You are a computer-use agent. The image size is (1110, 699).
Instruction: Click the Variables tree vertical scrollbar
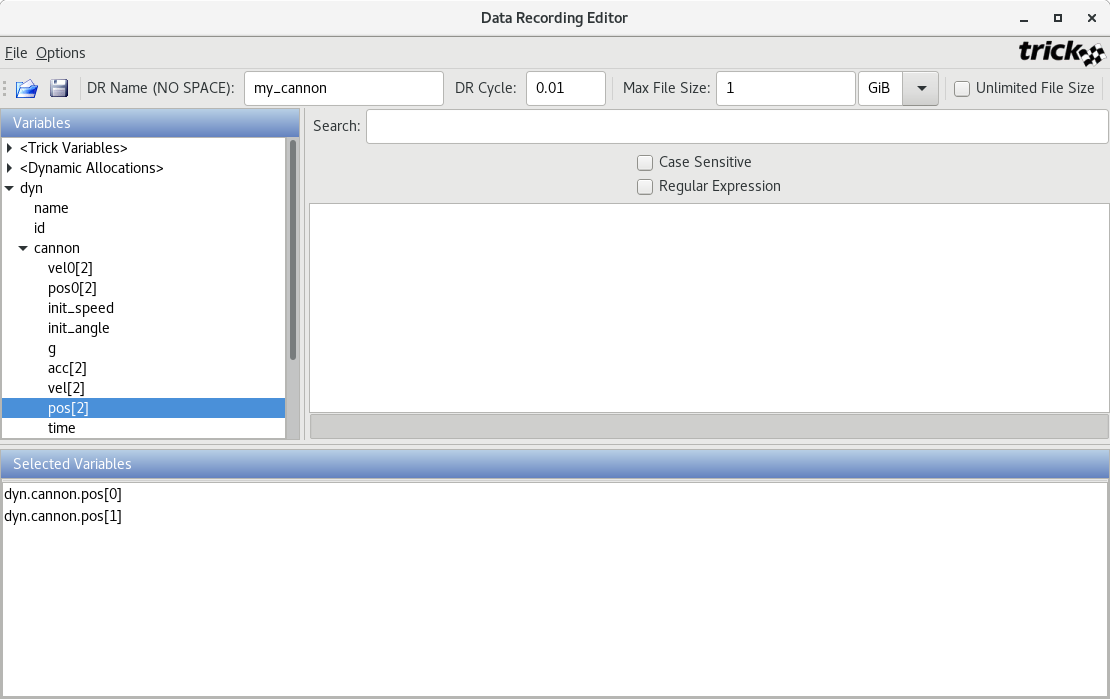[292, 250]
